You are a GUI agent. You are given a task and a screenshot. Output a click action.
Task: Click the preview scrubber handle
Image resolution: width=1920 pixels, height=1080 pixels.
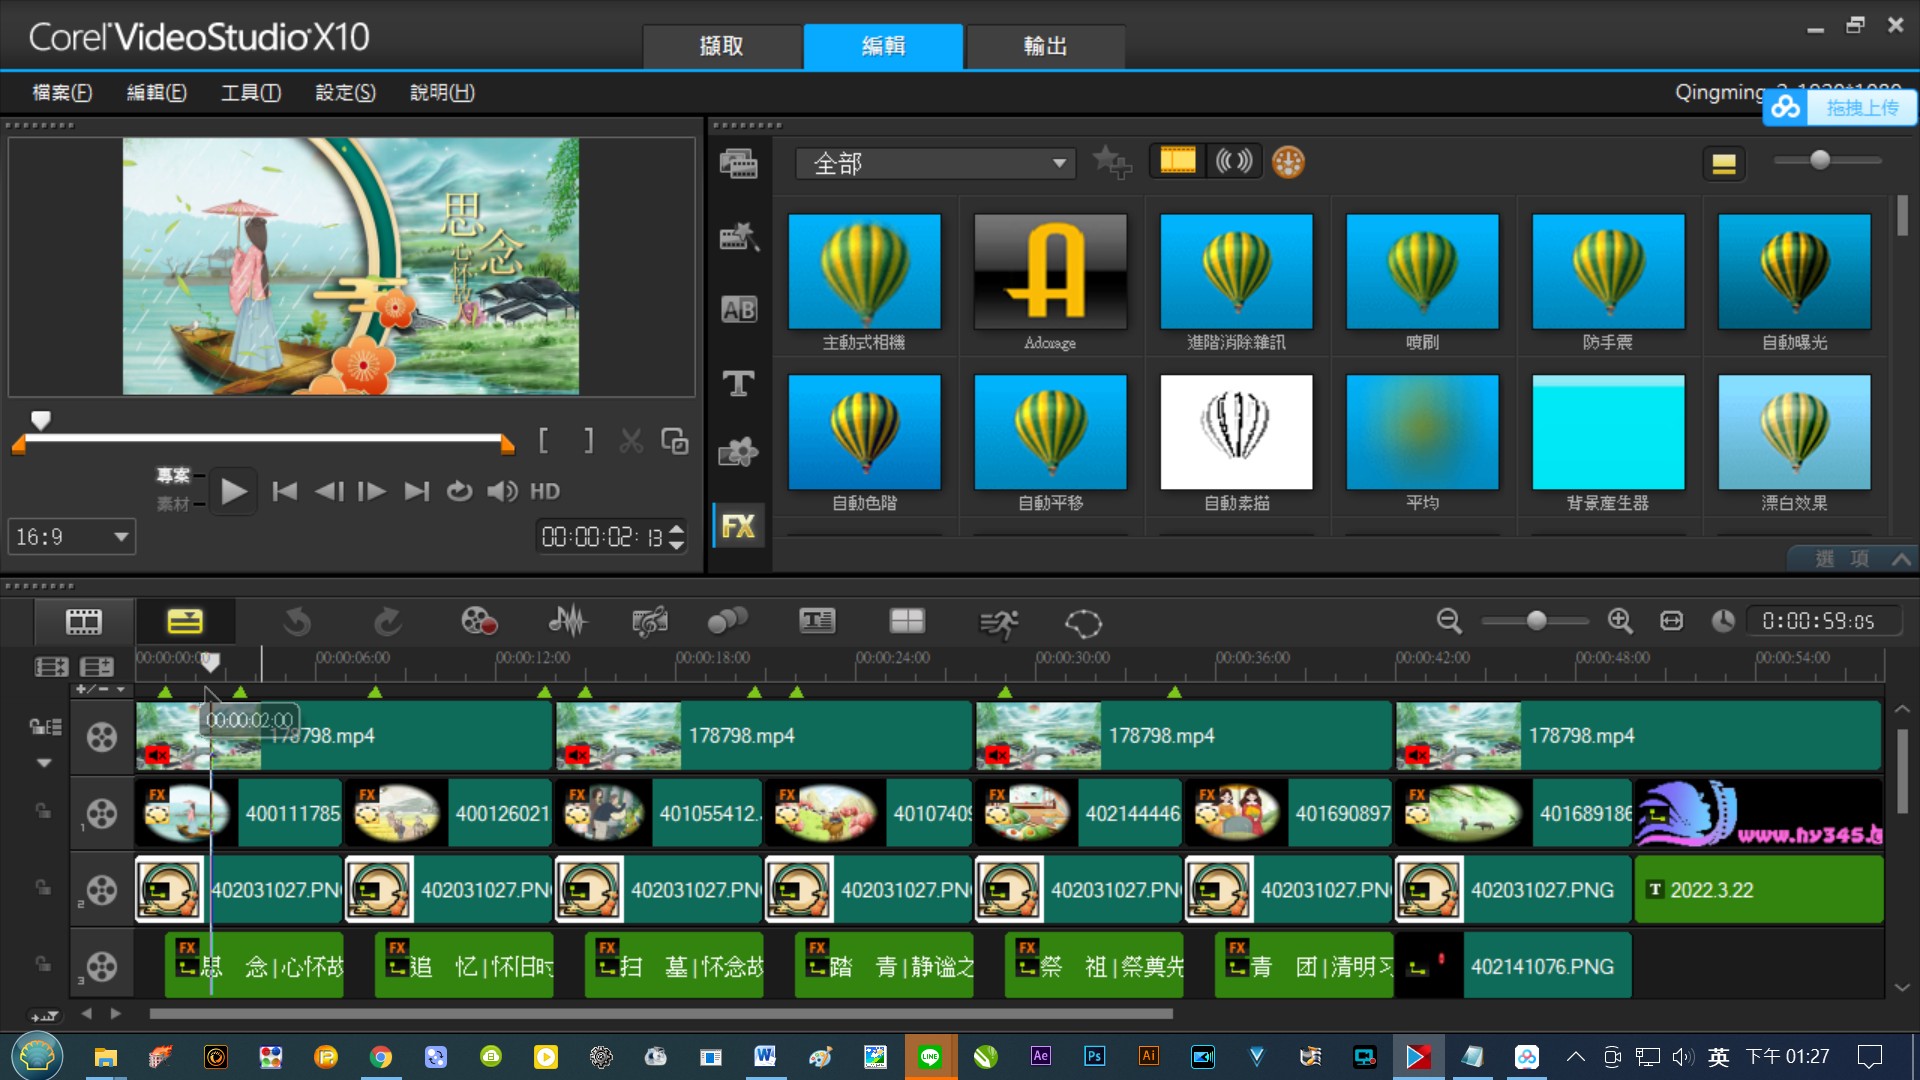point(40,420)
